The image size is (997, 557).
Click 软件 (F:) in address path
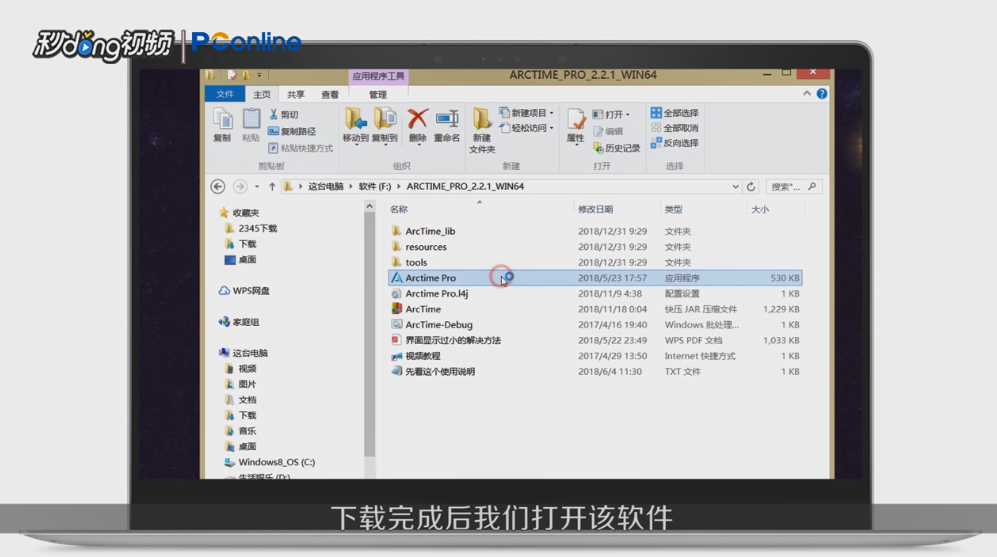pyautogui.click(x=375, y=186)
